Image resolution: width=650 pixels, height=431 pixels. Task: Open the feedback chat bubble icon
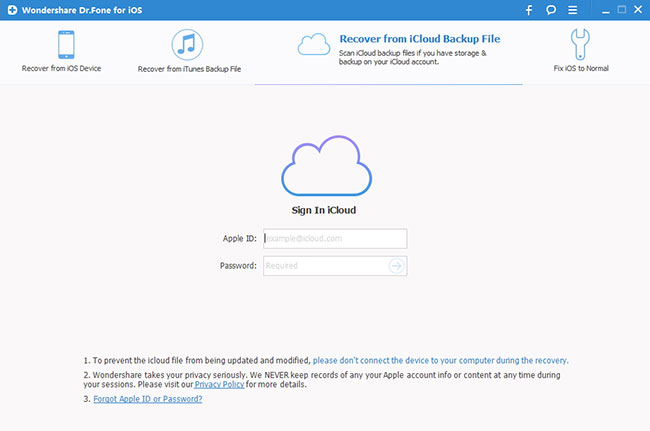coord(551,10)
